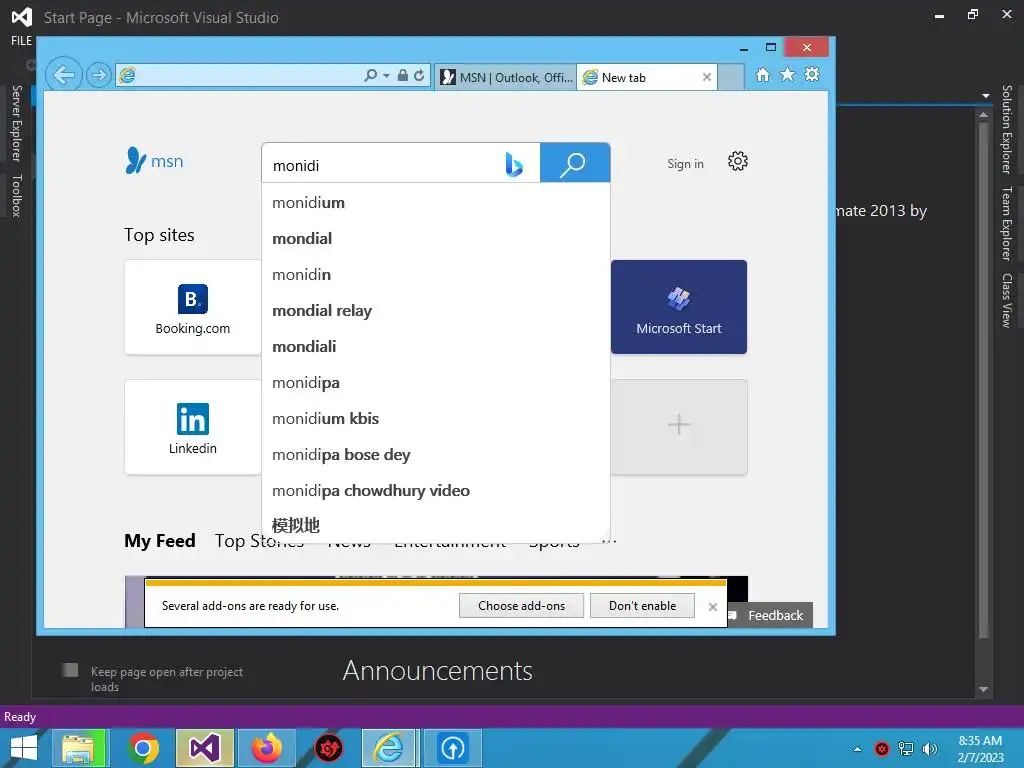Open the Toolbox side tab
This screenshot has width=1024, height=768.
(x=17, y=195)
